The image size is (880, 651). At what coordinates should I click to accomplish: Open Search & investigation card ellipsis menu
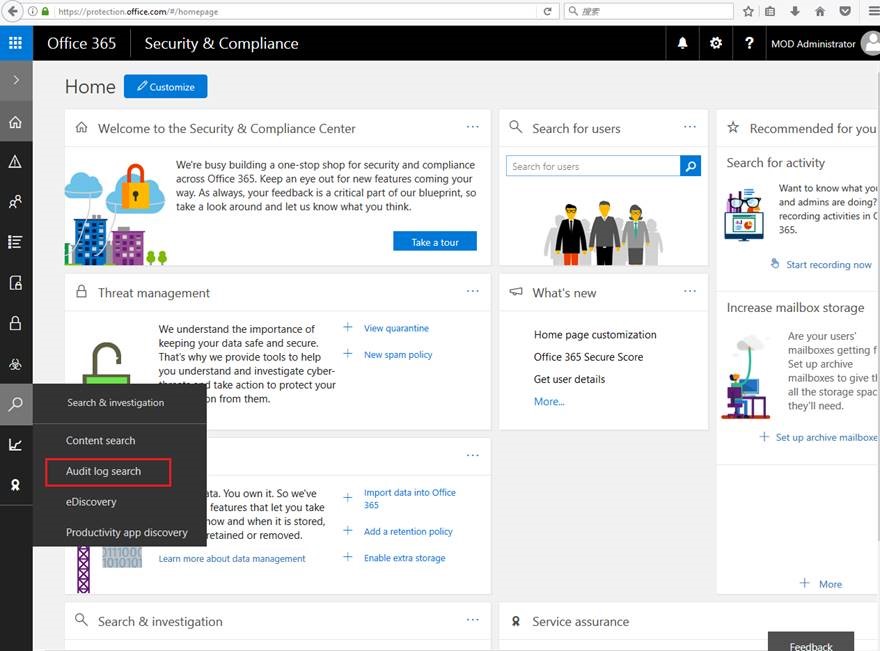click(x=473, y=620)
